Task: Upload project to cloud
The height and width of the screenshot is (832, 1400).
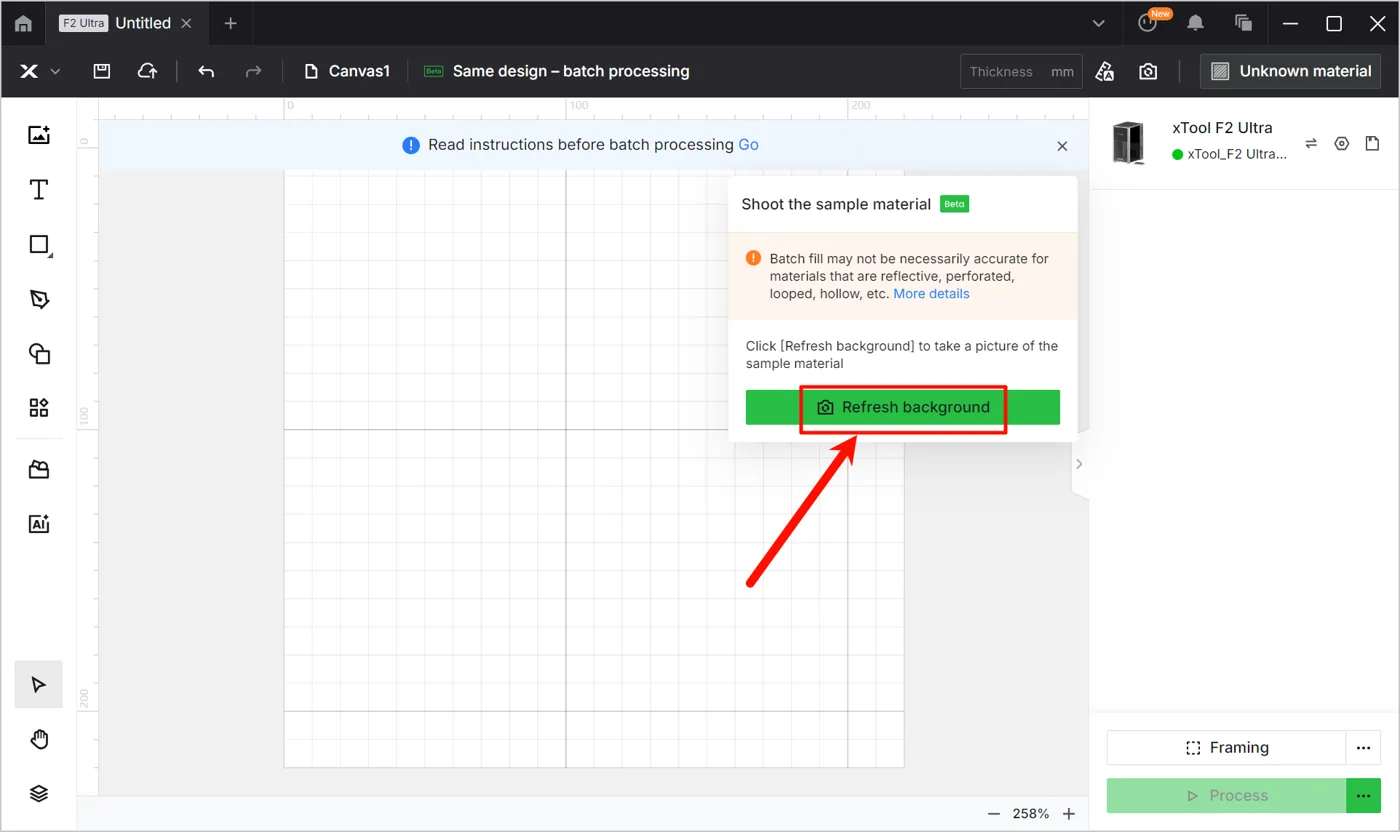Action: (x=147, y=71)
